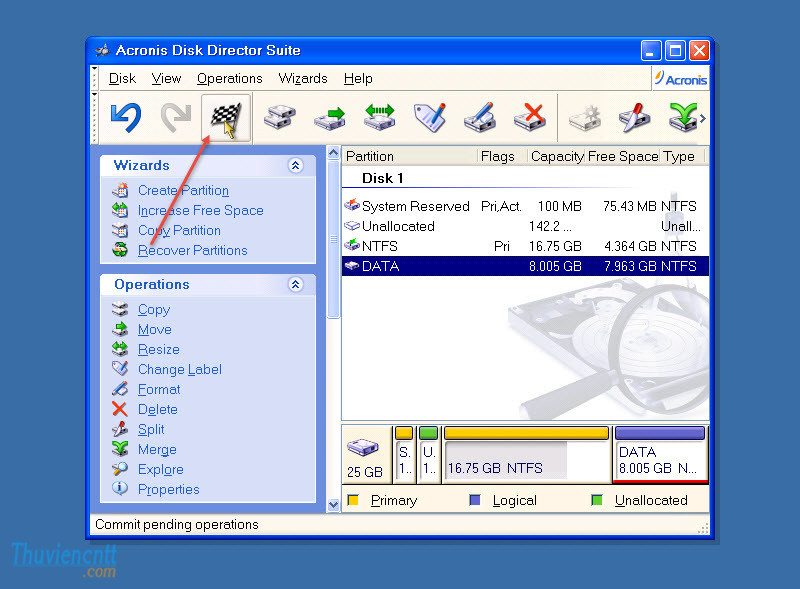Click the icon beside Recover Partitions

point(120,250)
